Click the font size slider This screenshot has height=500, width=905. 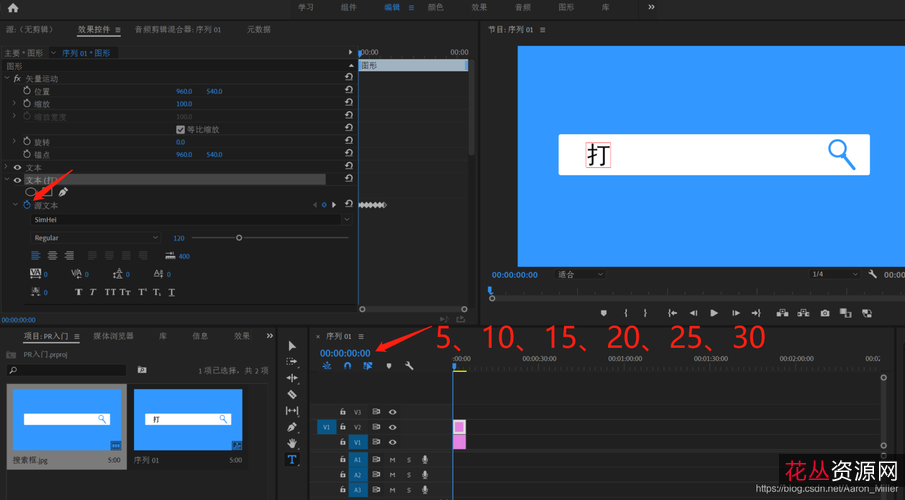(239, 238)
